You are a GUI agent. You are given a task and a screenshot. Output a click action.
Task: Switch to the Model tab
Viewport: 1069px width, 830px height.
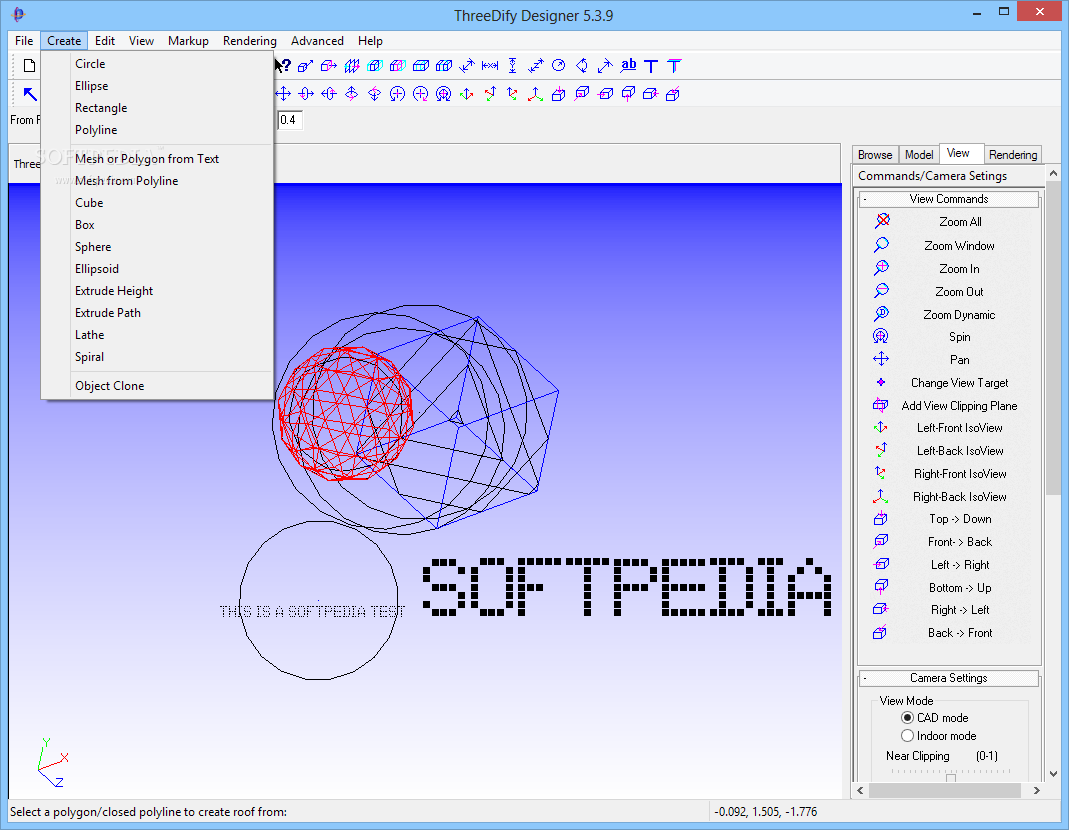pos(919,155)
